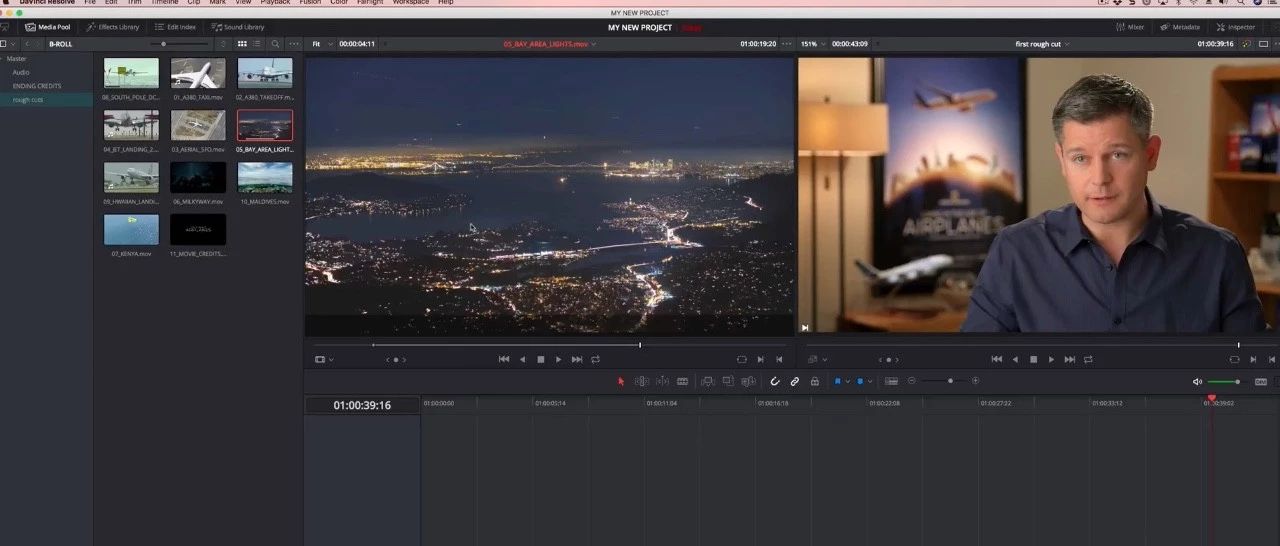Select the 08_SOUTH_POLE clip thumbnail
The image size is (1280, 546).
pyautogui.click(x=131, y=73)
